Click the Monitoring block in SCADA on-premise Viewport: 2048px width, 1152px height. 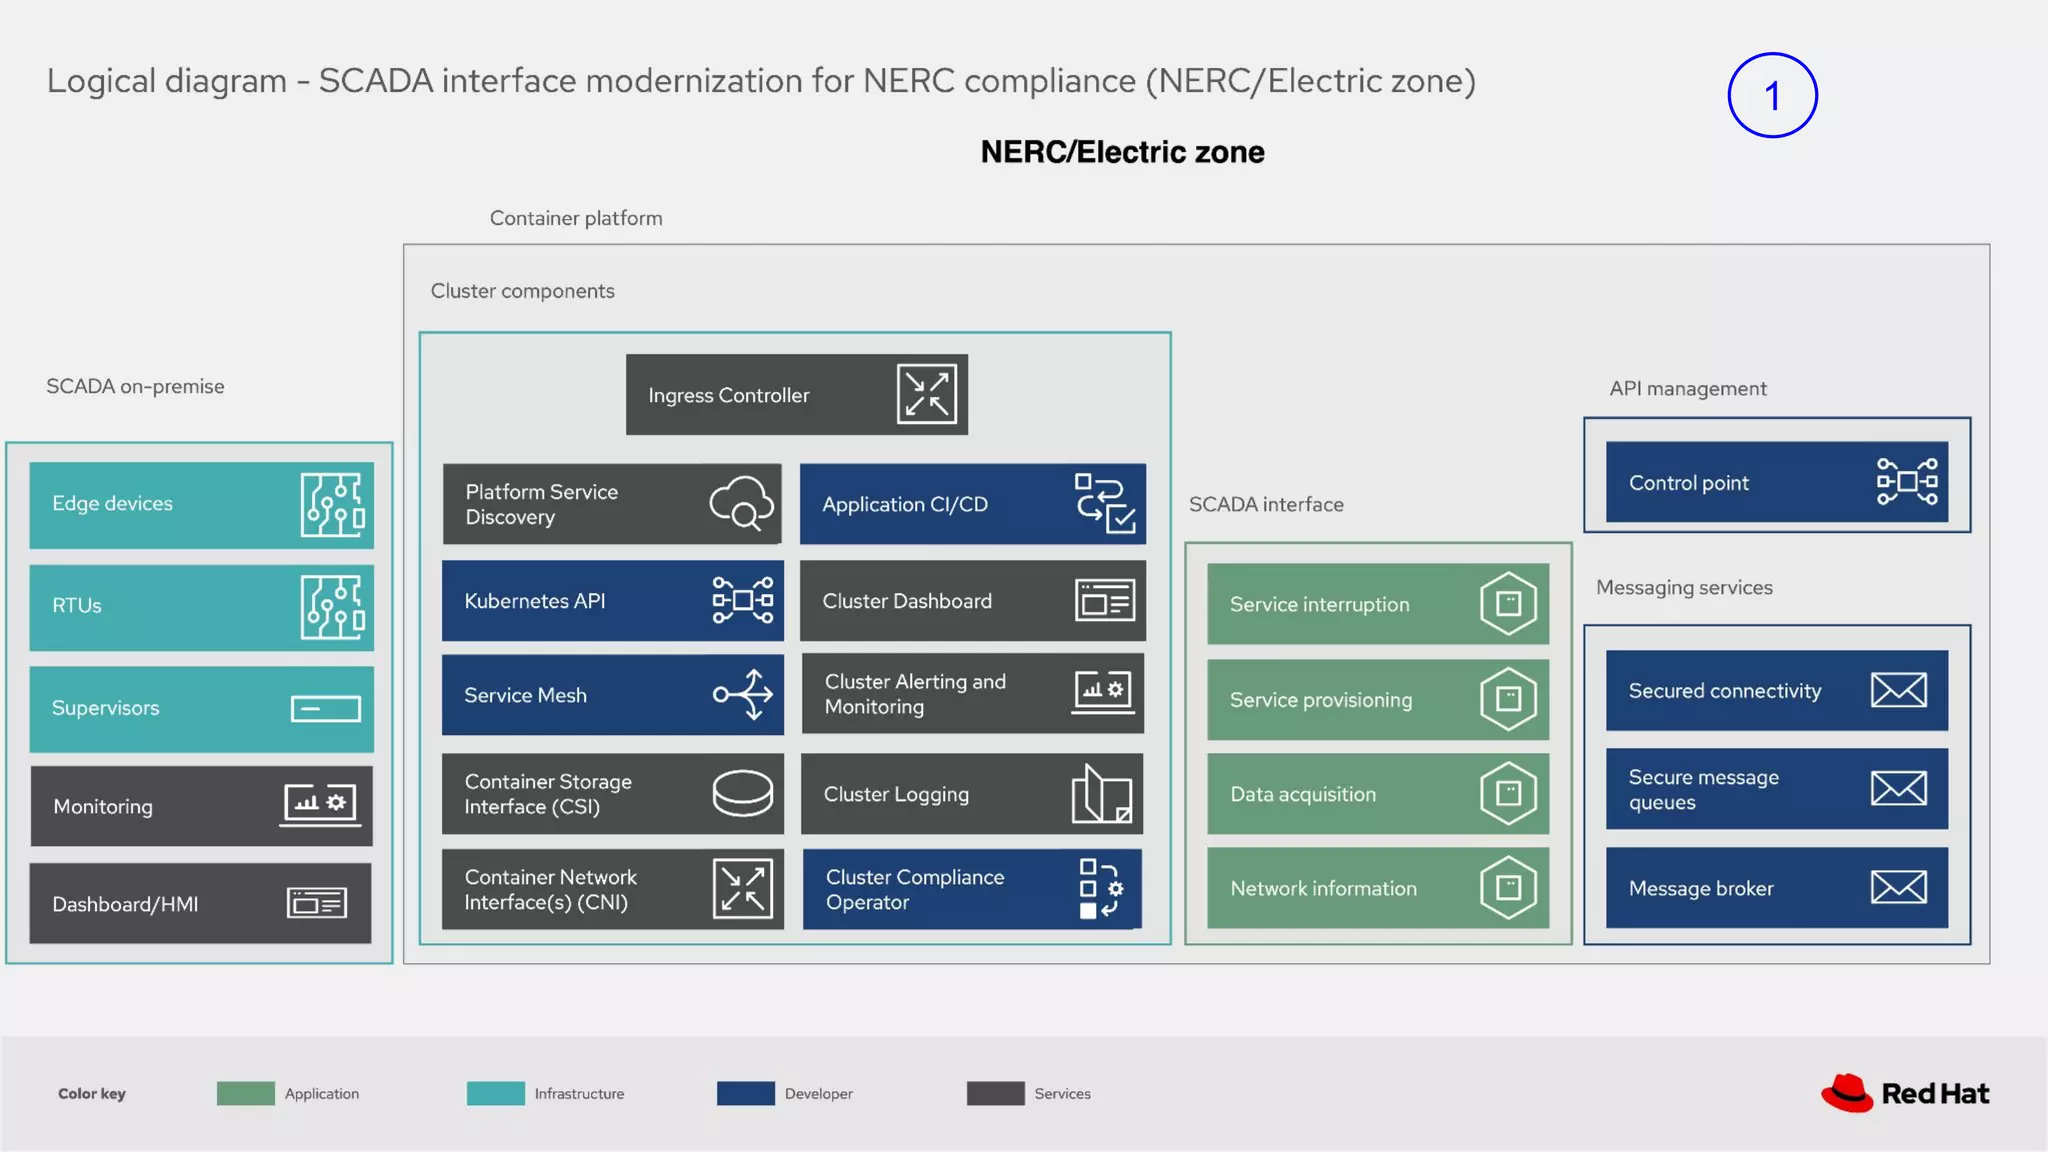[200, 806]
